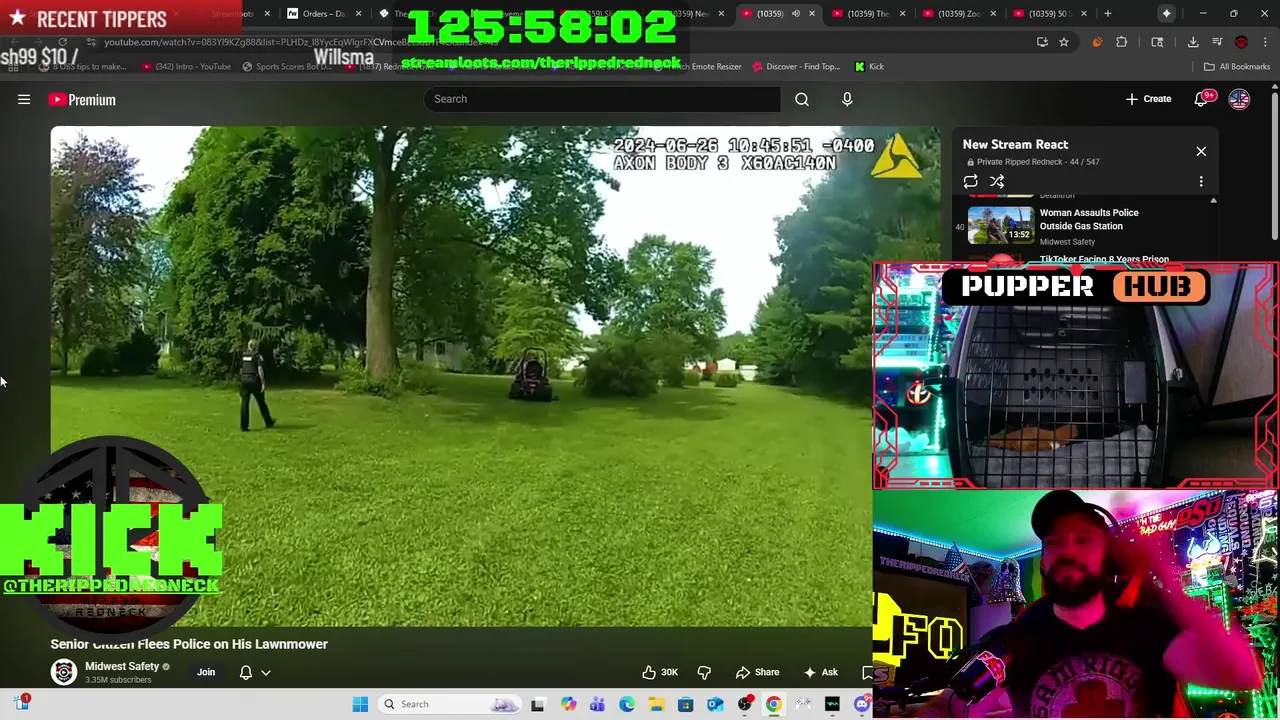
Task: Click the install app icon in the address bar
Action: point(1042,42)
